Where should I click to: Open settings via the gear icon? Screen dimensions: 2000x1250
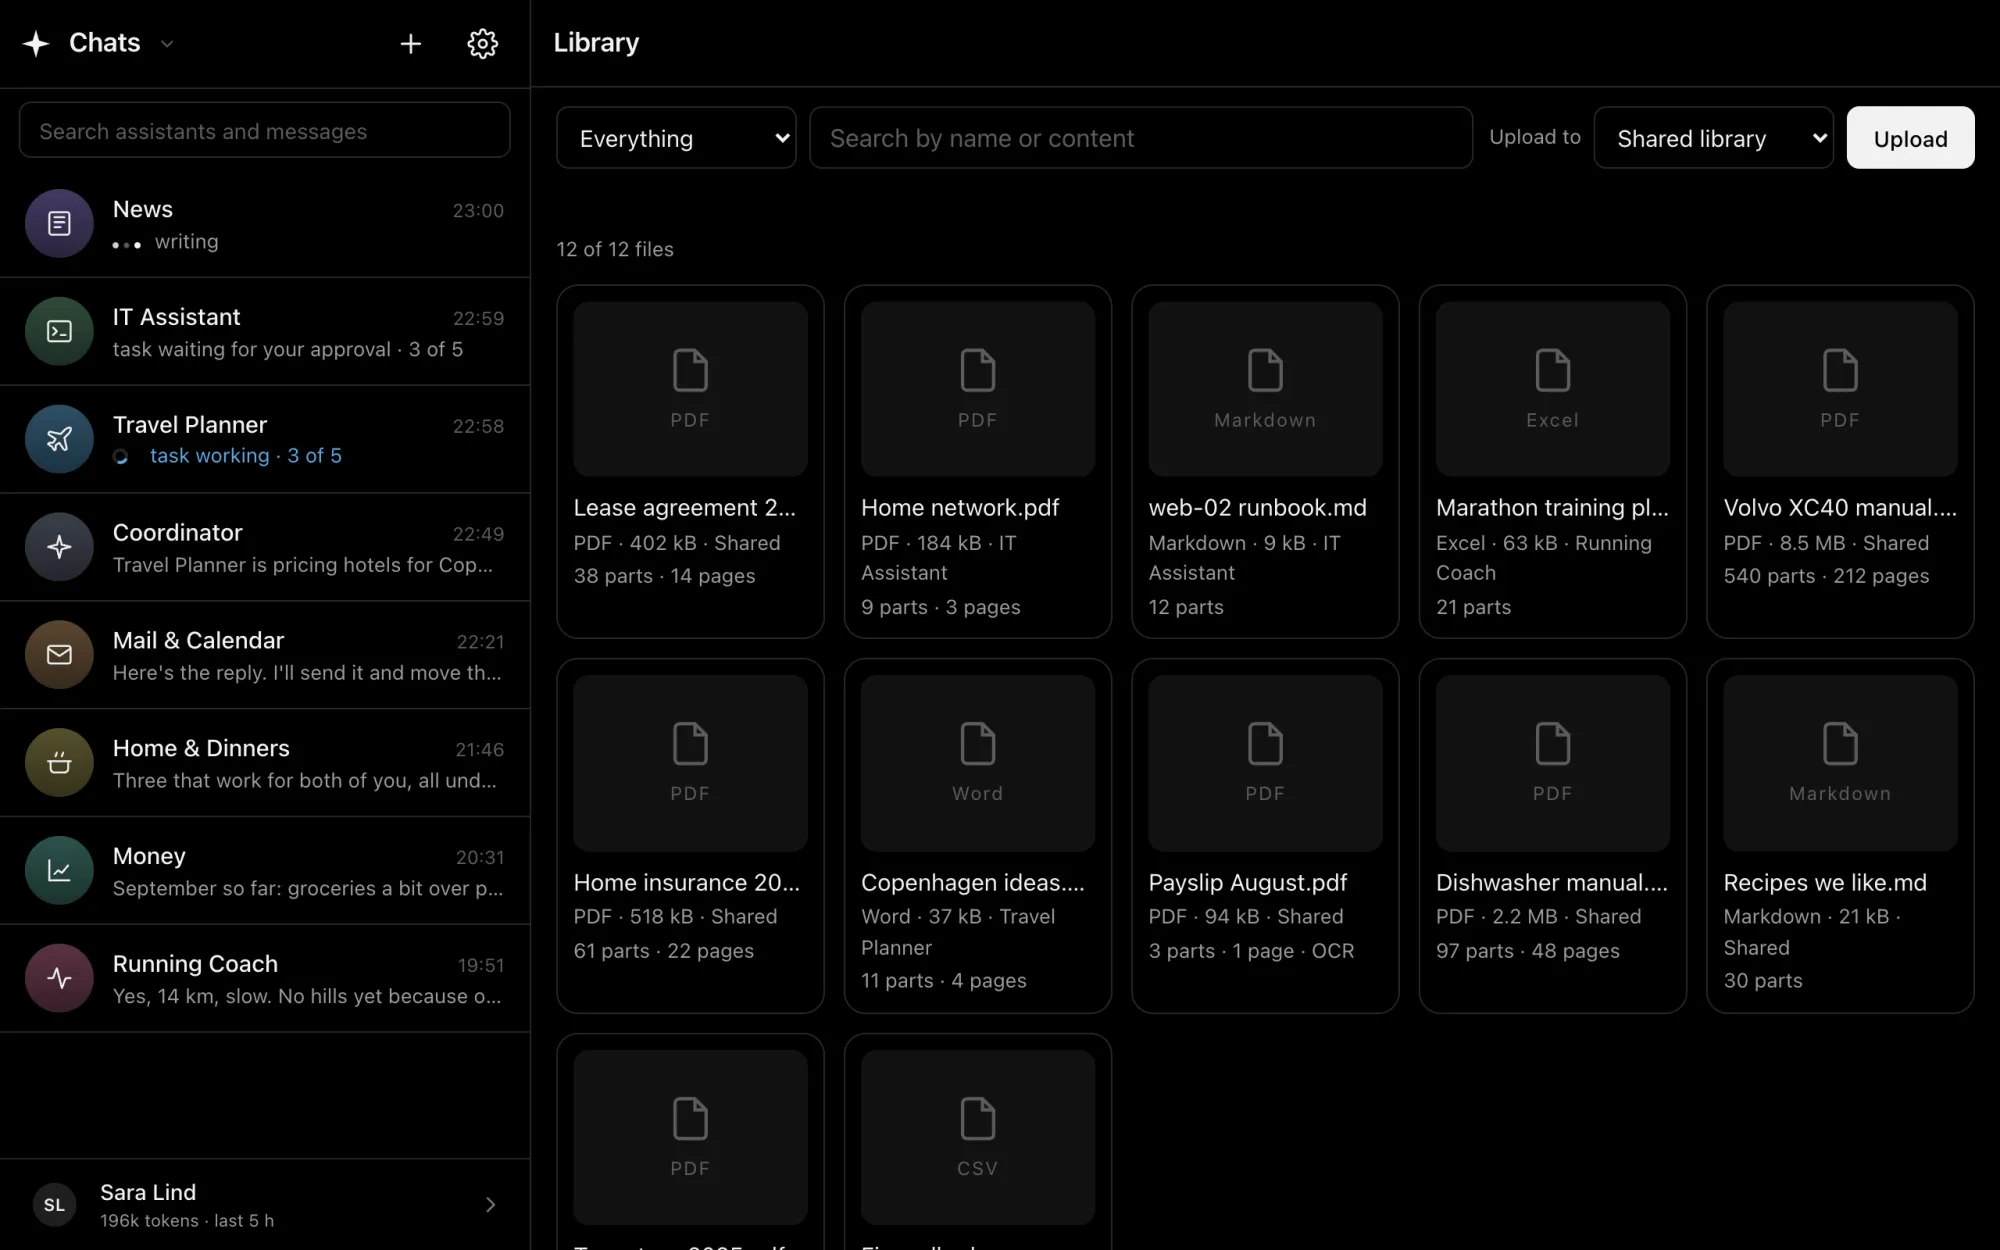point(483,43)
